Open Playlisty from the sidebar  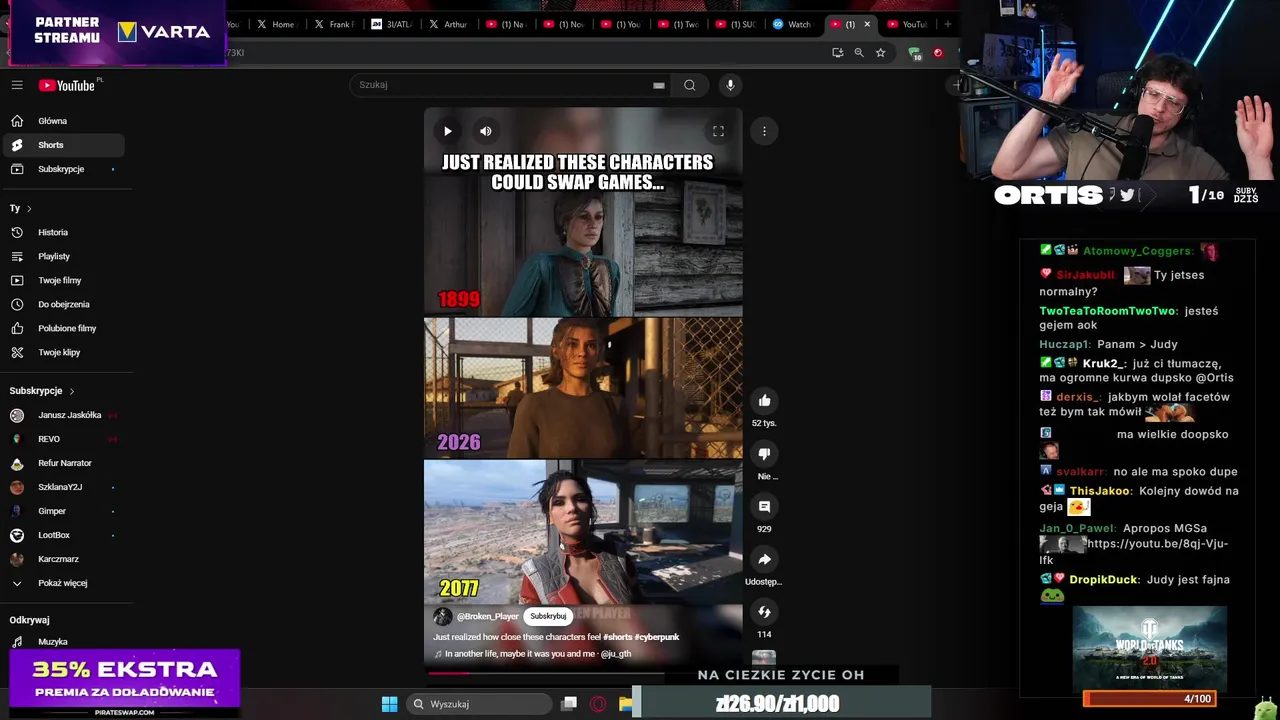click(x=62, y=256)
